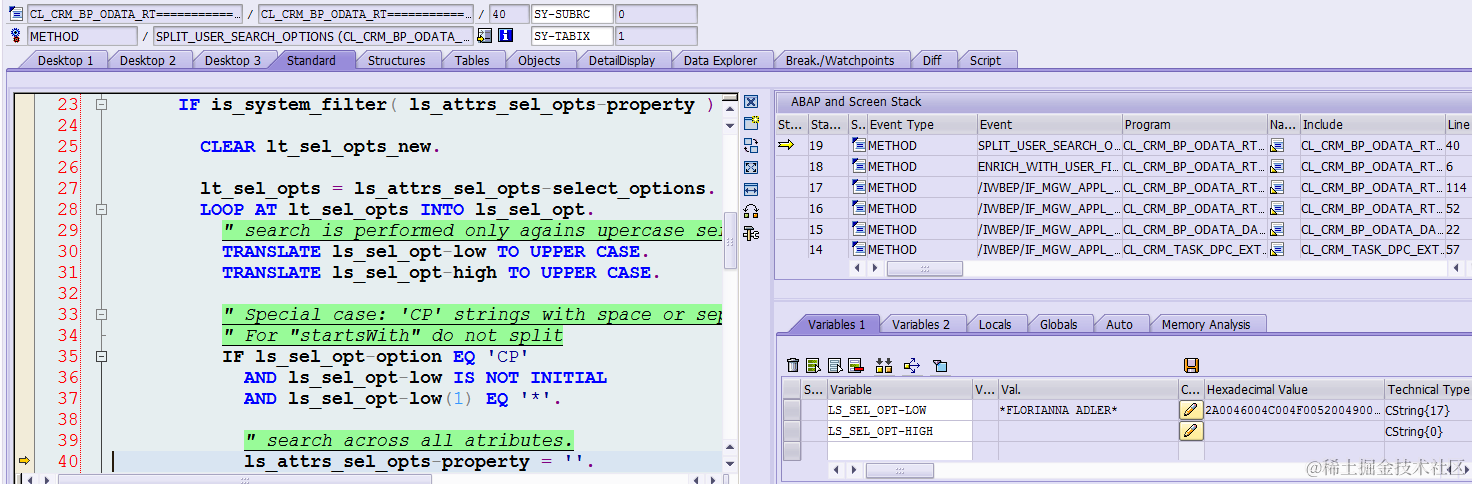Viewport: 1472px width, 484px height.
Task: Open the Tables tab
Action: tap(472, 61)
